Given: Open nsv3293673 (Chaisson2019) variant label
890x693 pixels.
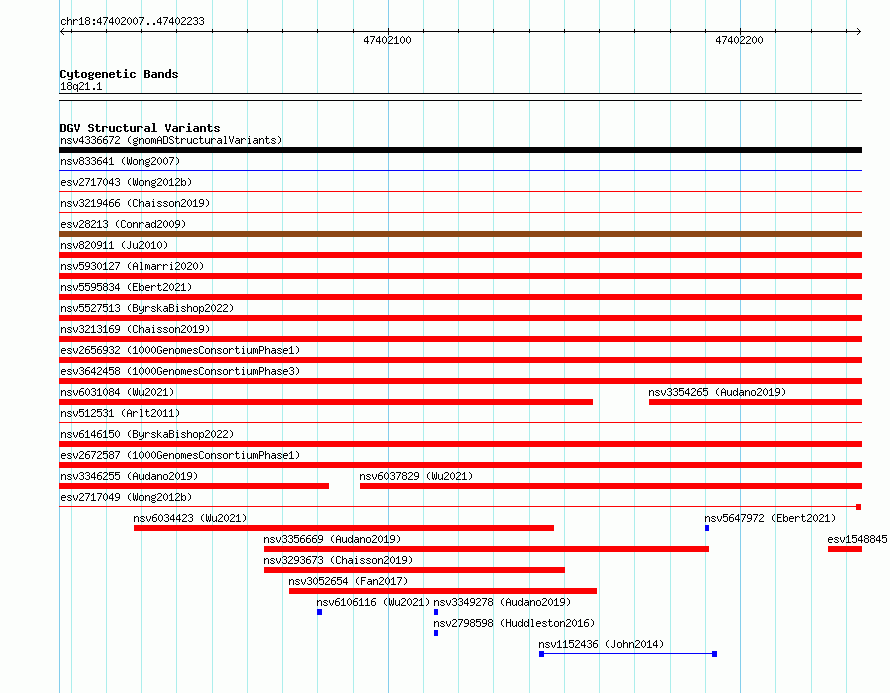Looking at the screenshot, I should pyautogui.click(x=338, y=560).
